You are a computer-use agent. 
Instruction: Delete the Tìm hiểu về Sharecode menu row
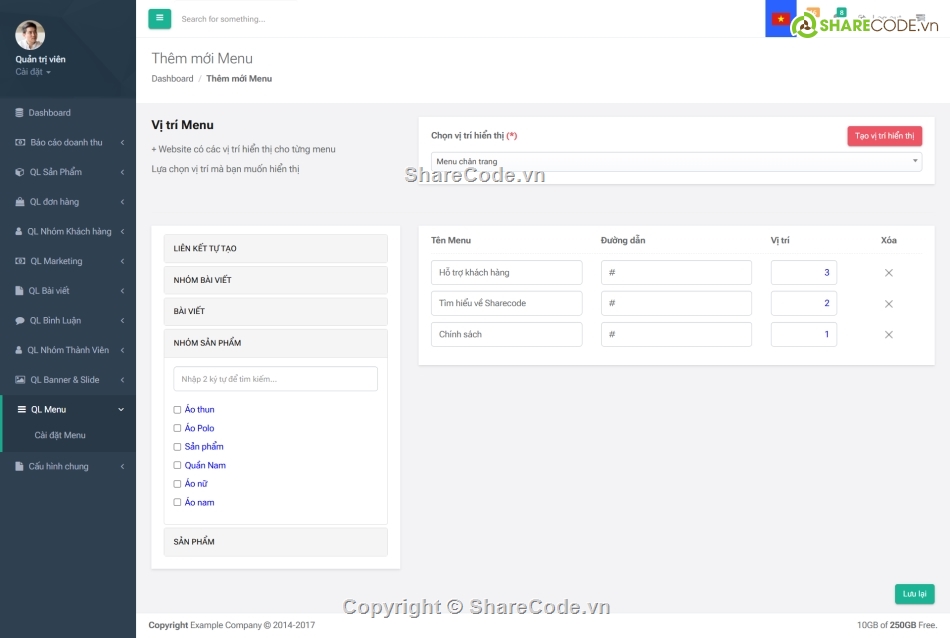[888, 304]
